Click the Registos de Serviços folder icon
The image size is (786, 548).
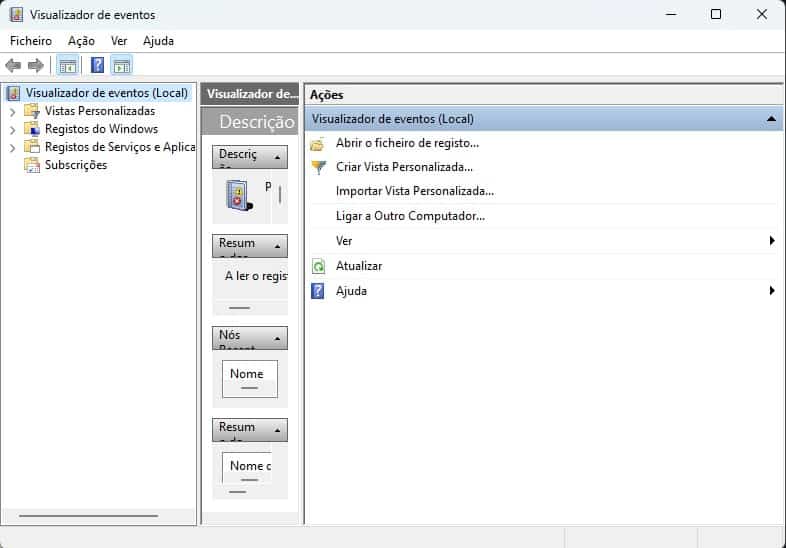point(32,147)
